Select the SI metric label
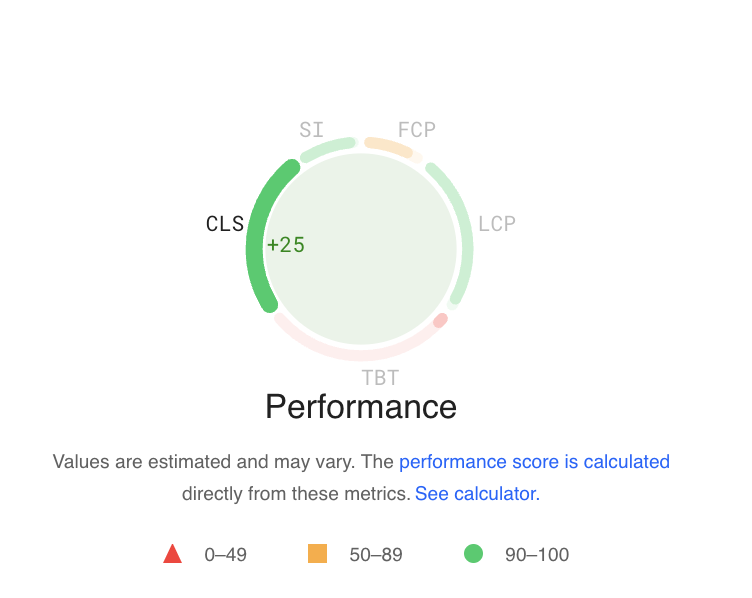Viewport: 752px width, 598px height. [312, 130]
